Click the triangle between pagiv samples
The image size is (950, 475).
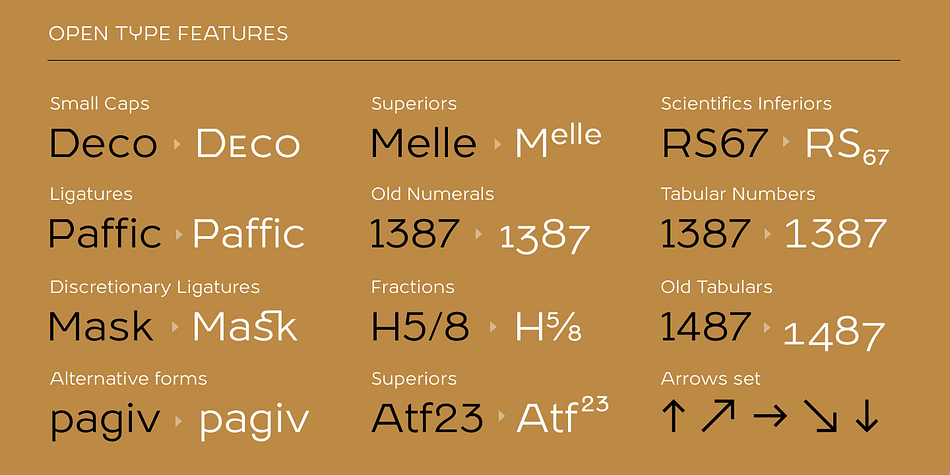pyautogui.click(x=179, y=420)
